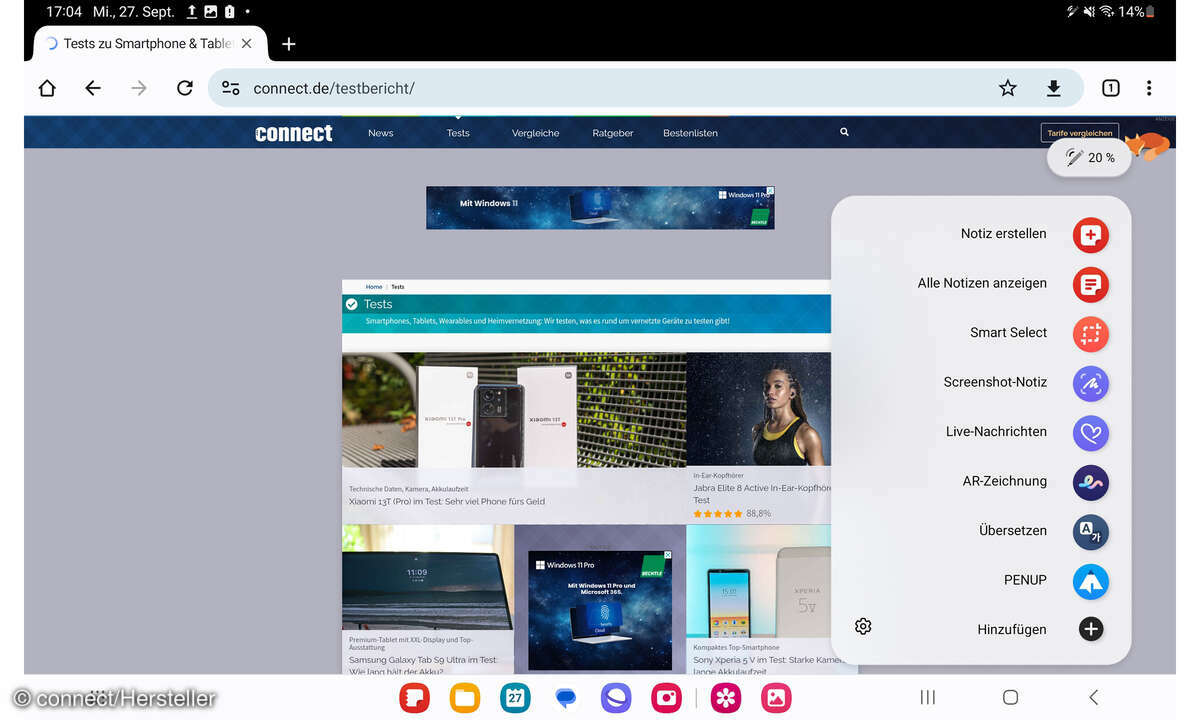Tap the S Pen 20 % battery bubble

(x=1089, y=158)
